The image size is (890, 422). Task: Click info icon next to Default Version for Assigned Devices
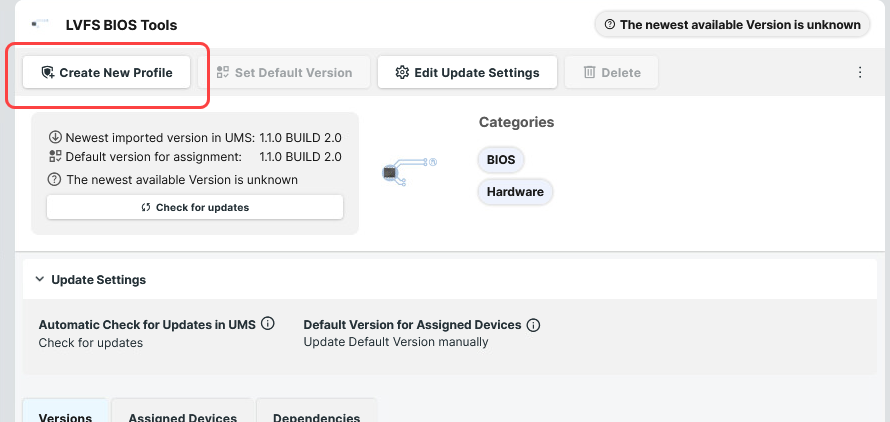coord(533,325)
